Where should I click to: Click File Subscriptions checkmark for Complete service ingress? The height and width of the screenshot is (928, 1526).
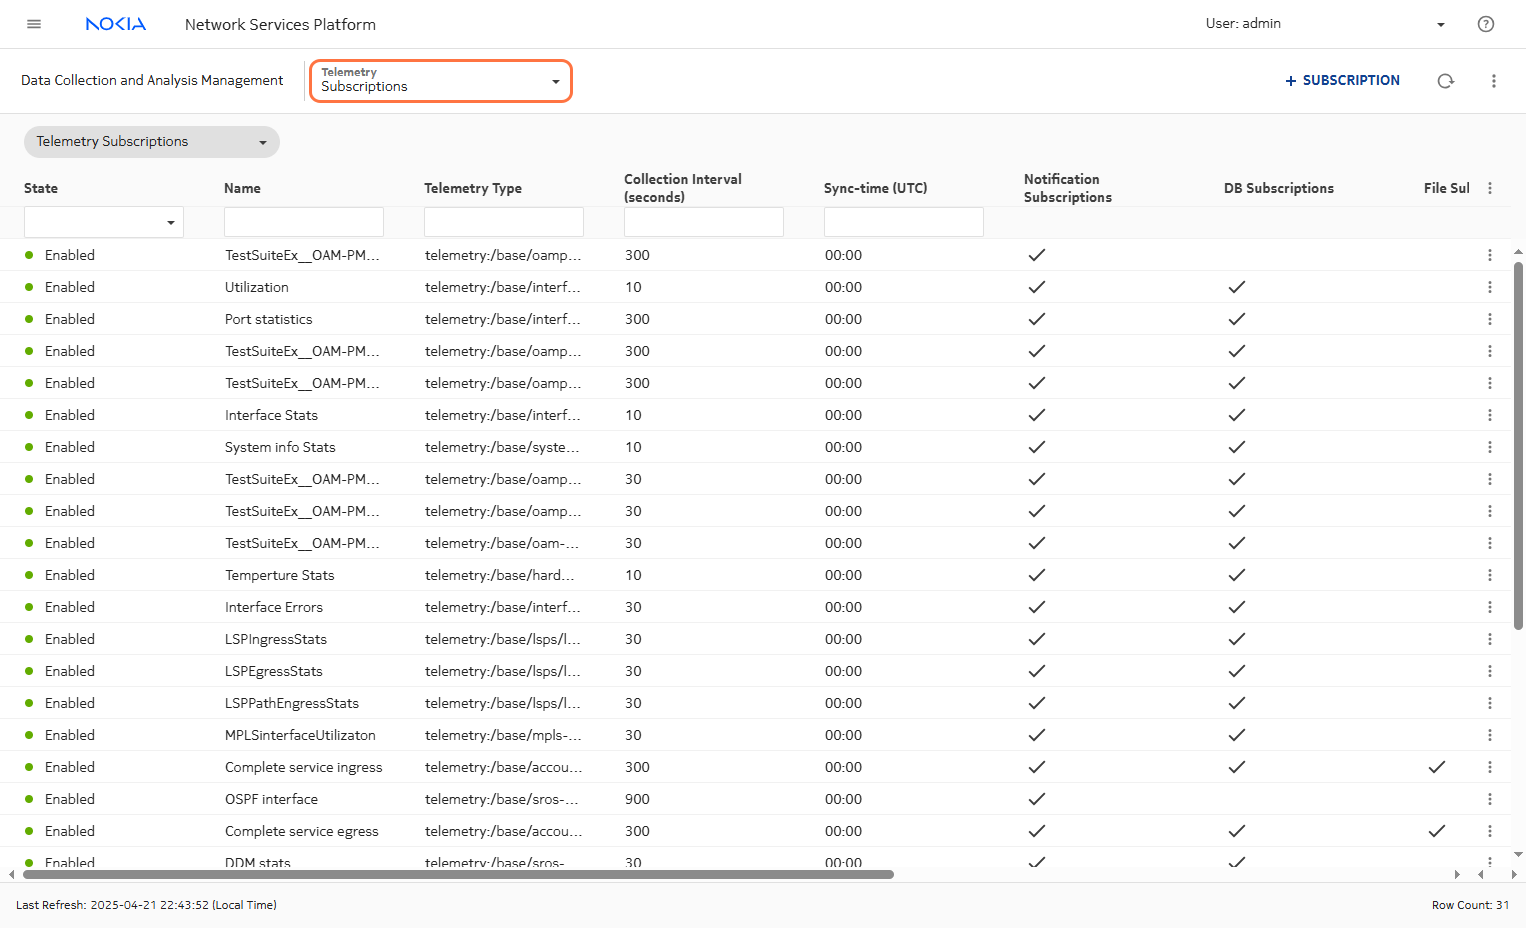(x=1436, y=767)
